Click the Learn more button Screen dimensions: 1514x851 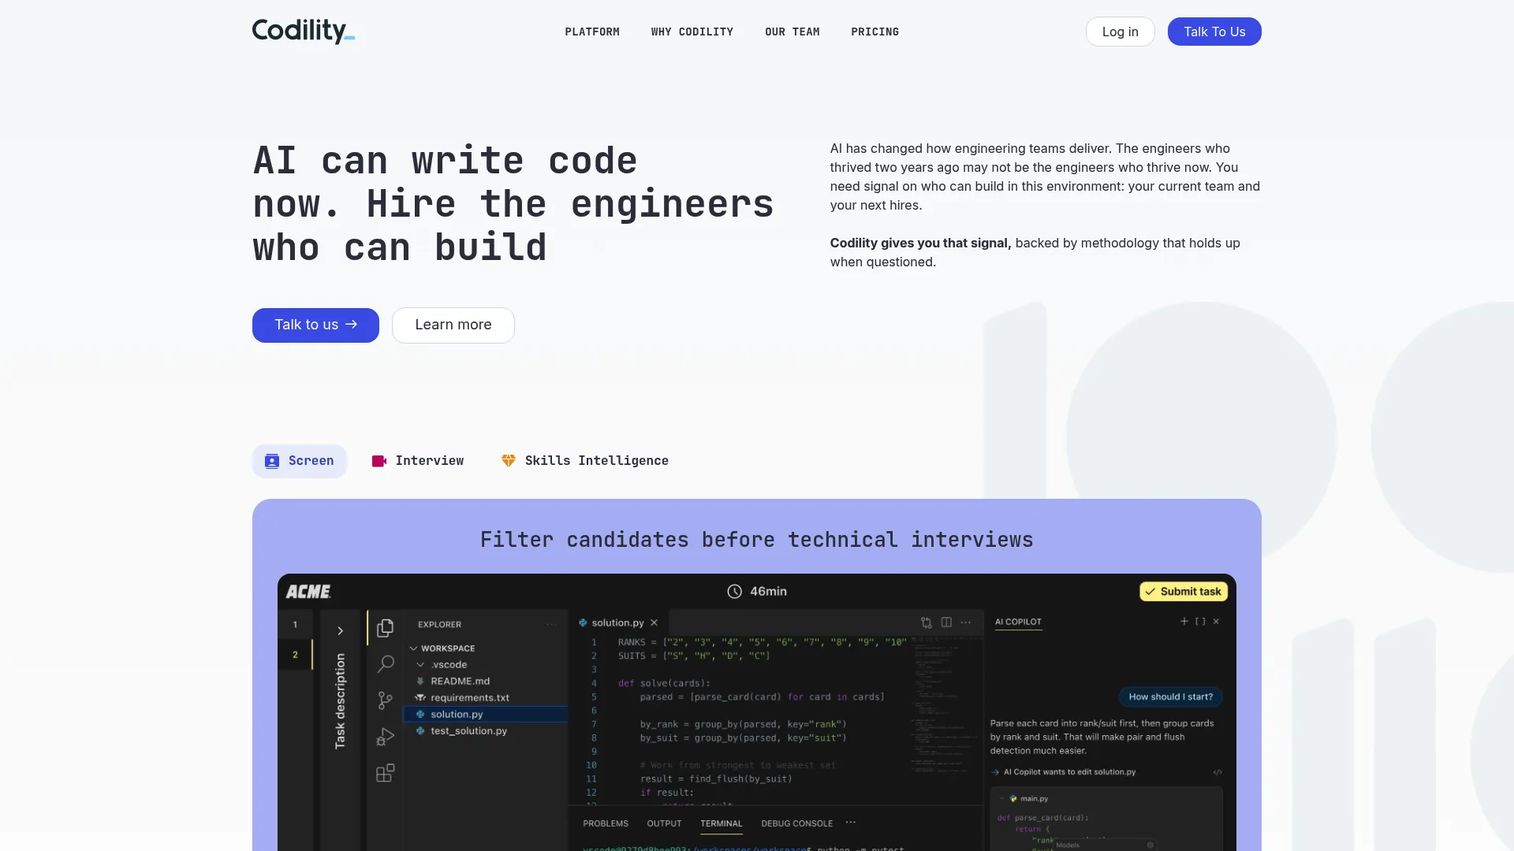point(453,325)
